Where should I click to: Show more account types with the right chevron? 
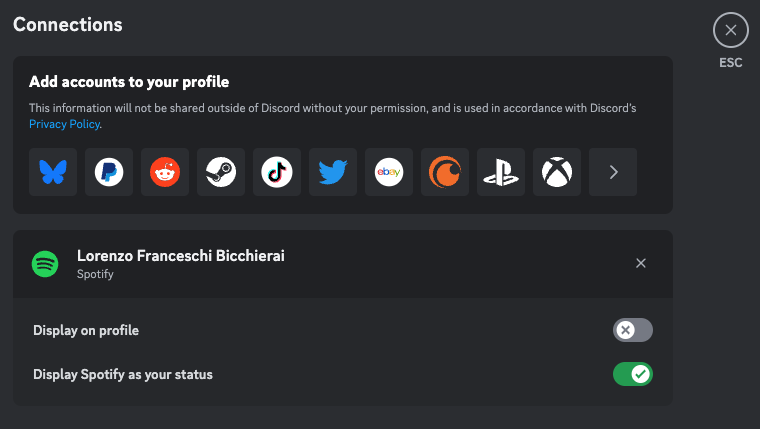click(x=613, y=173)
